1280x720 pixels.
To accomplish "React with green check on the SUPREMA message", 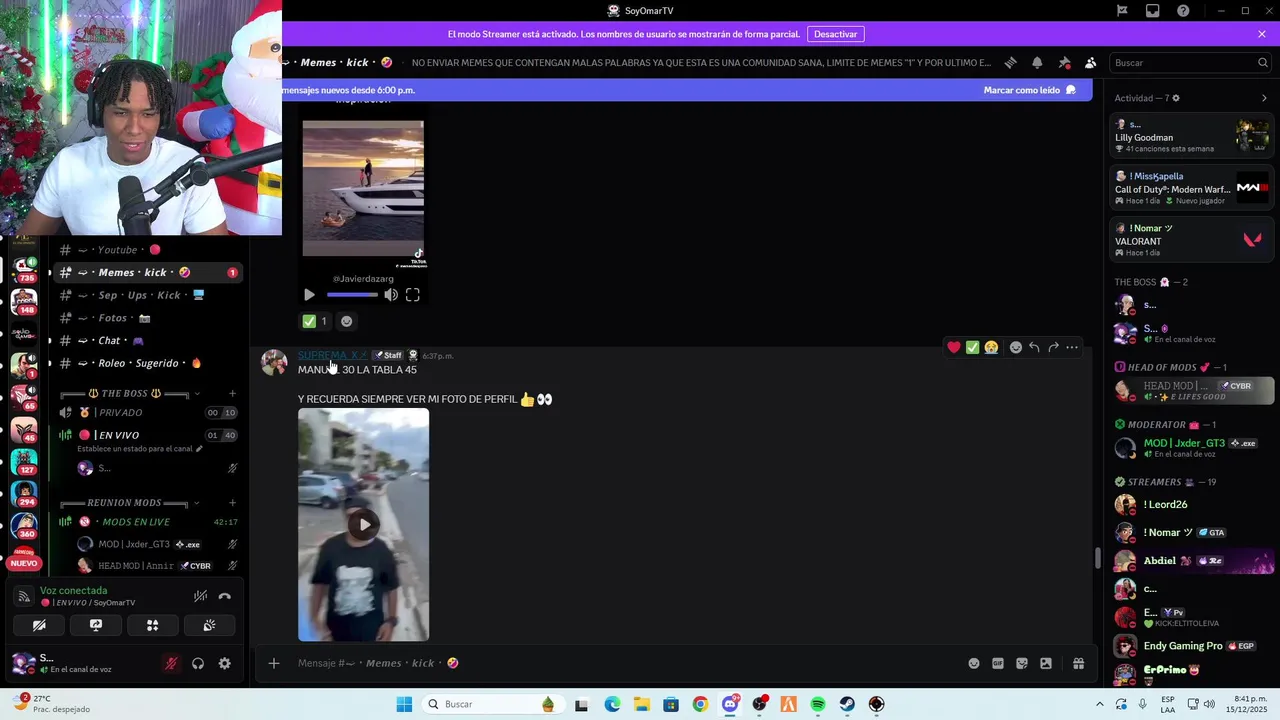I will (x=972, y=347).
